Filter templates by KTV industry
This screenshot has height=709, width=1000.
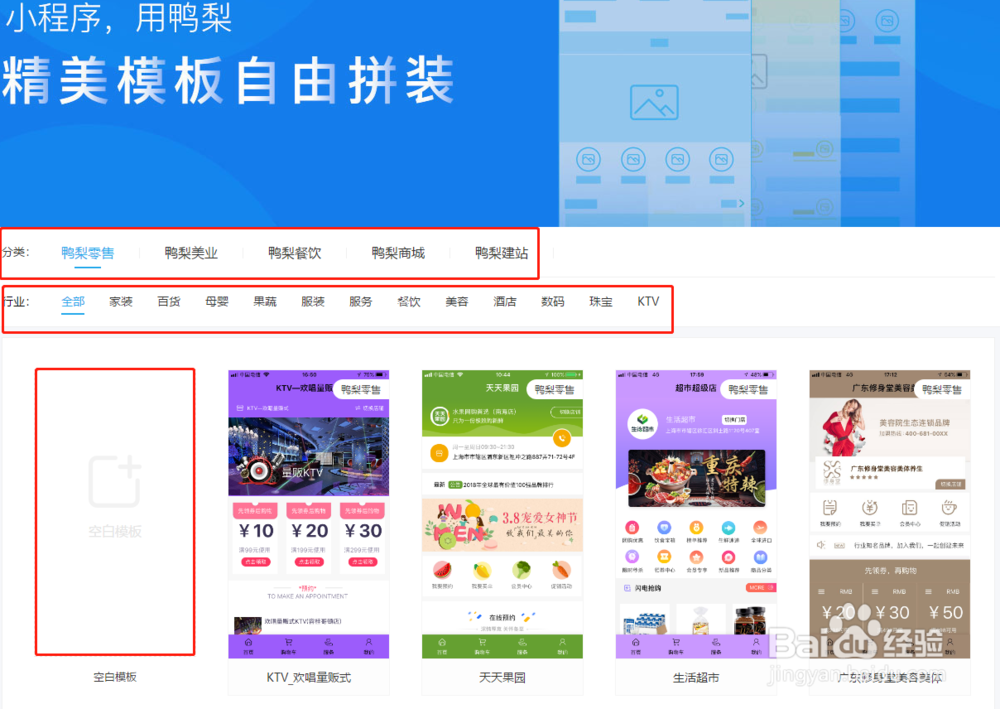pyautogui.click(x=648, y=301)
